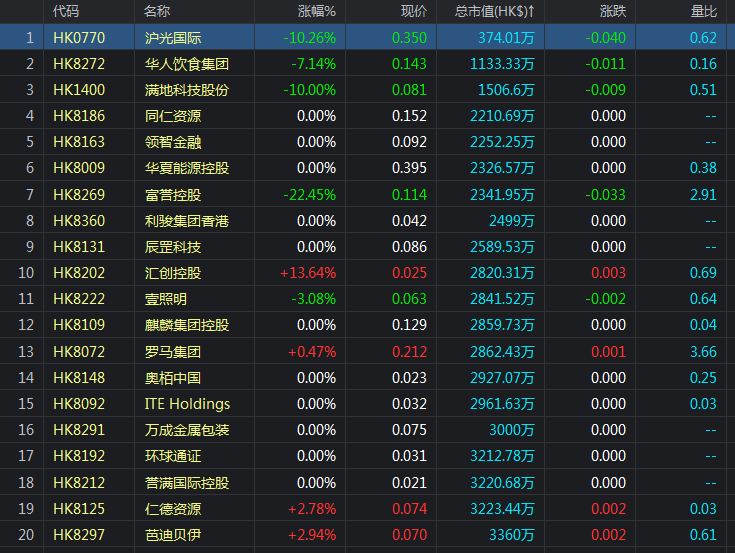This screenshot has height=553, width=735.
Task: Select 同仁资源 name
Action: pos(173,116)
